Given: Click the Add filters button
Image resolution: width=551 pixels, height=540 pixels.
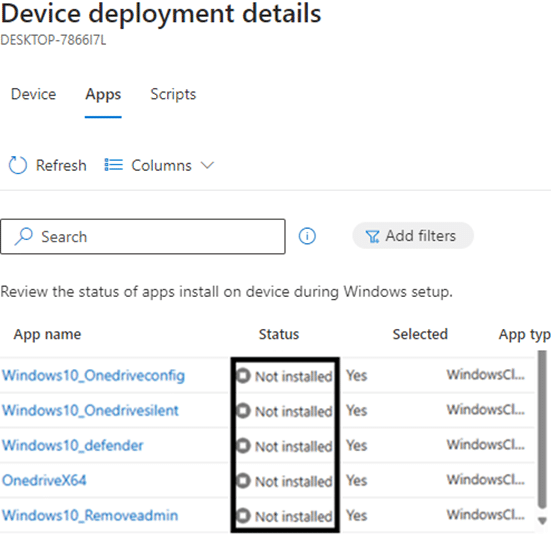Looking at the screenshot, I should click(413, 236).
